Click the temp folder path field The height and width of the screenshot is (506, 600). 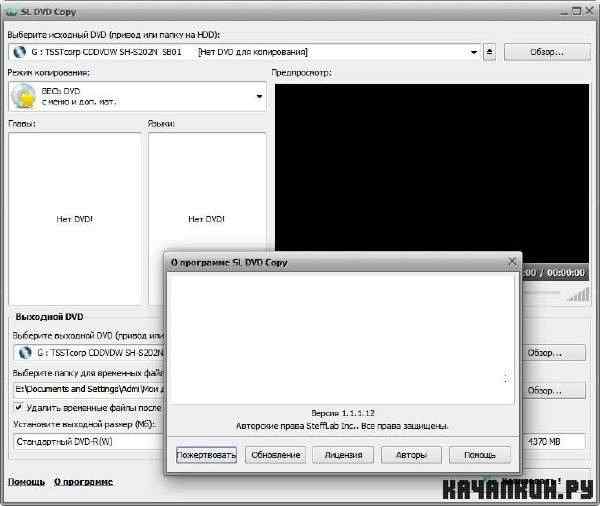pyautogui.click(x=90, y=389)
